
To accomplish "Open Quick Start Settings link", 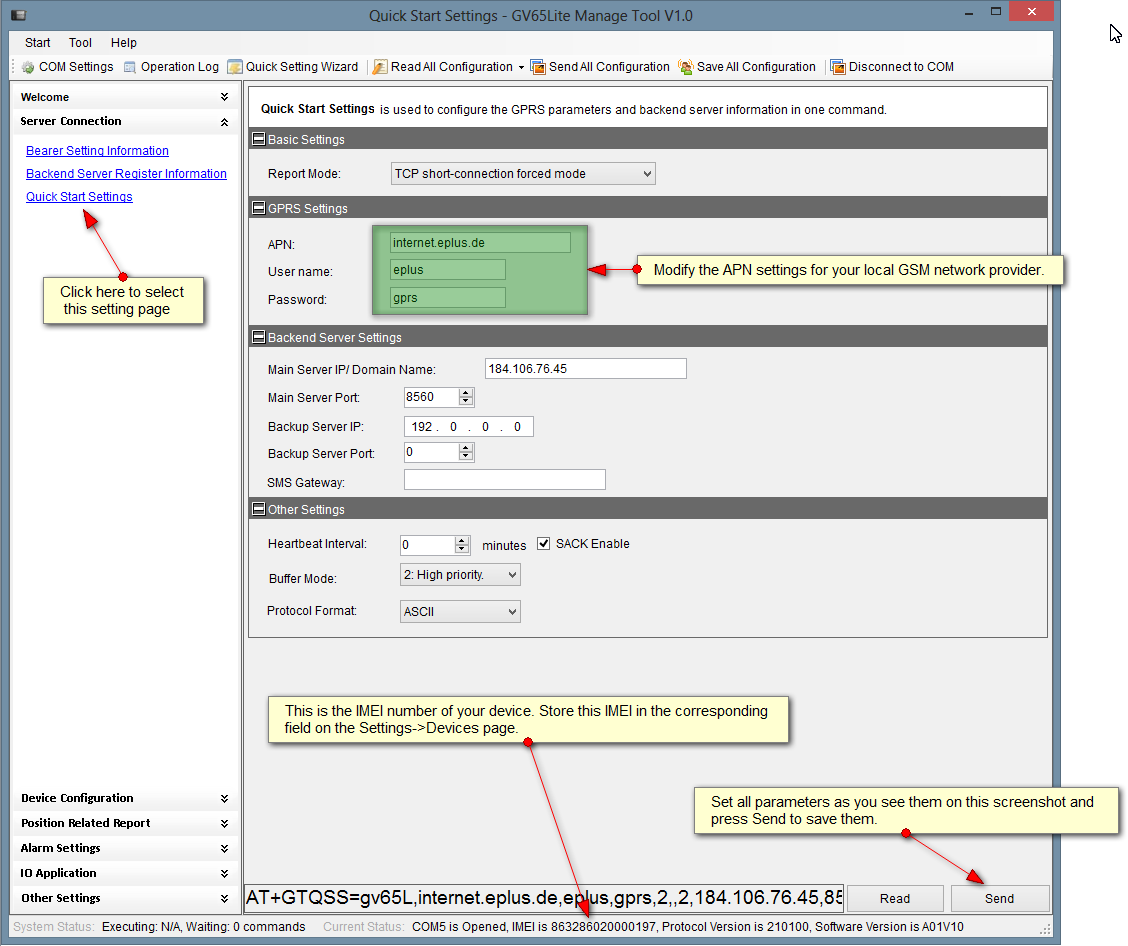I will click(x=79, y=196).
